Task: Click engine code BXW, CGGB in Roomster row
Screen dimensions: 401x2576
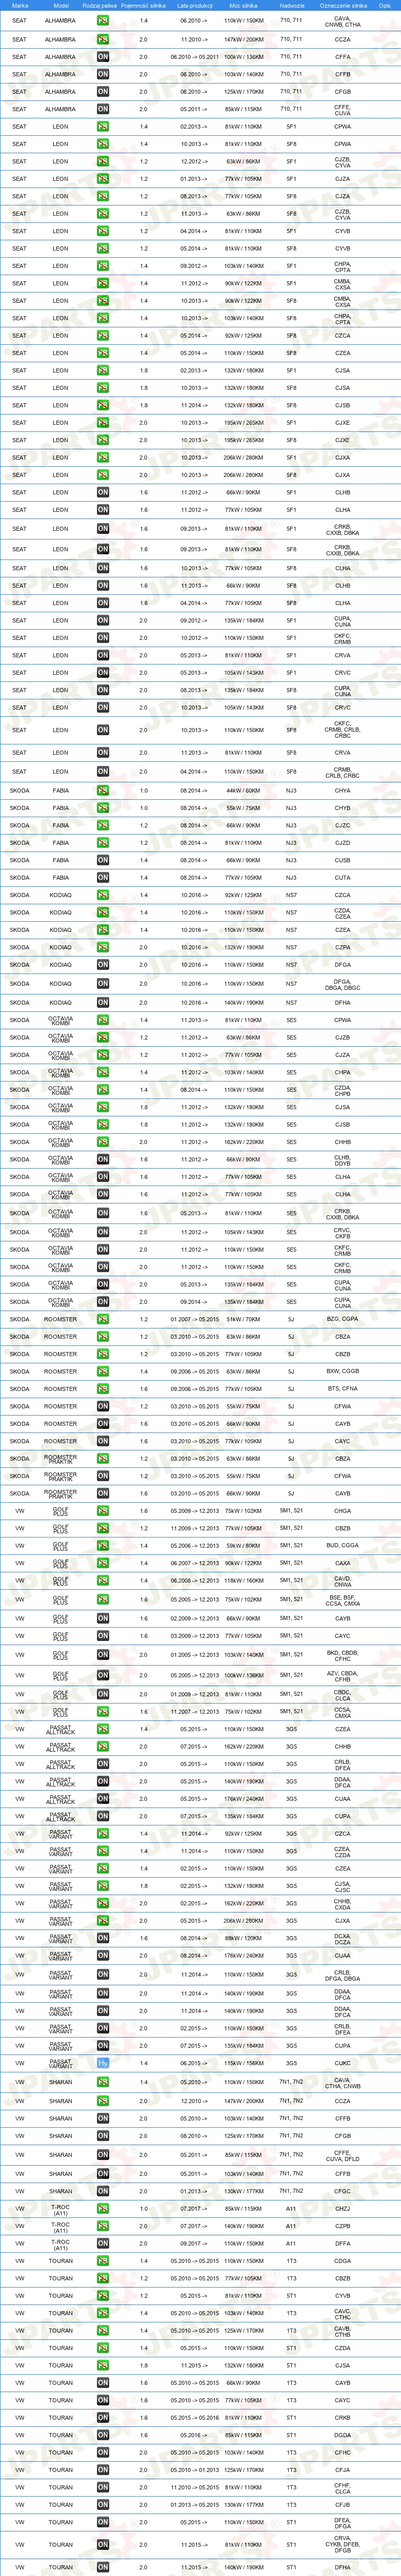Action: coord(343,1371)
